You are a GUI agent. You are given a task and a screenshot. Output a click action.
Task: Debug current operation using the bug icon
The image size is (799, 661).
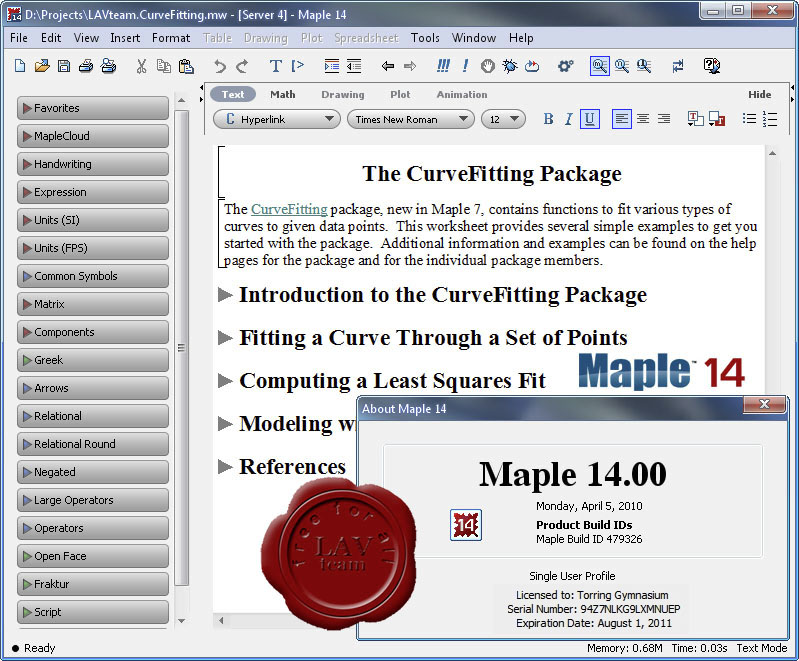(510, 66)
